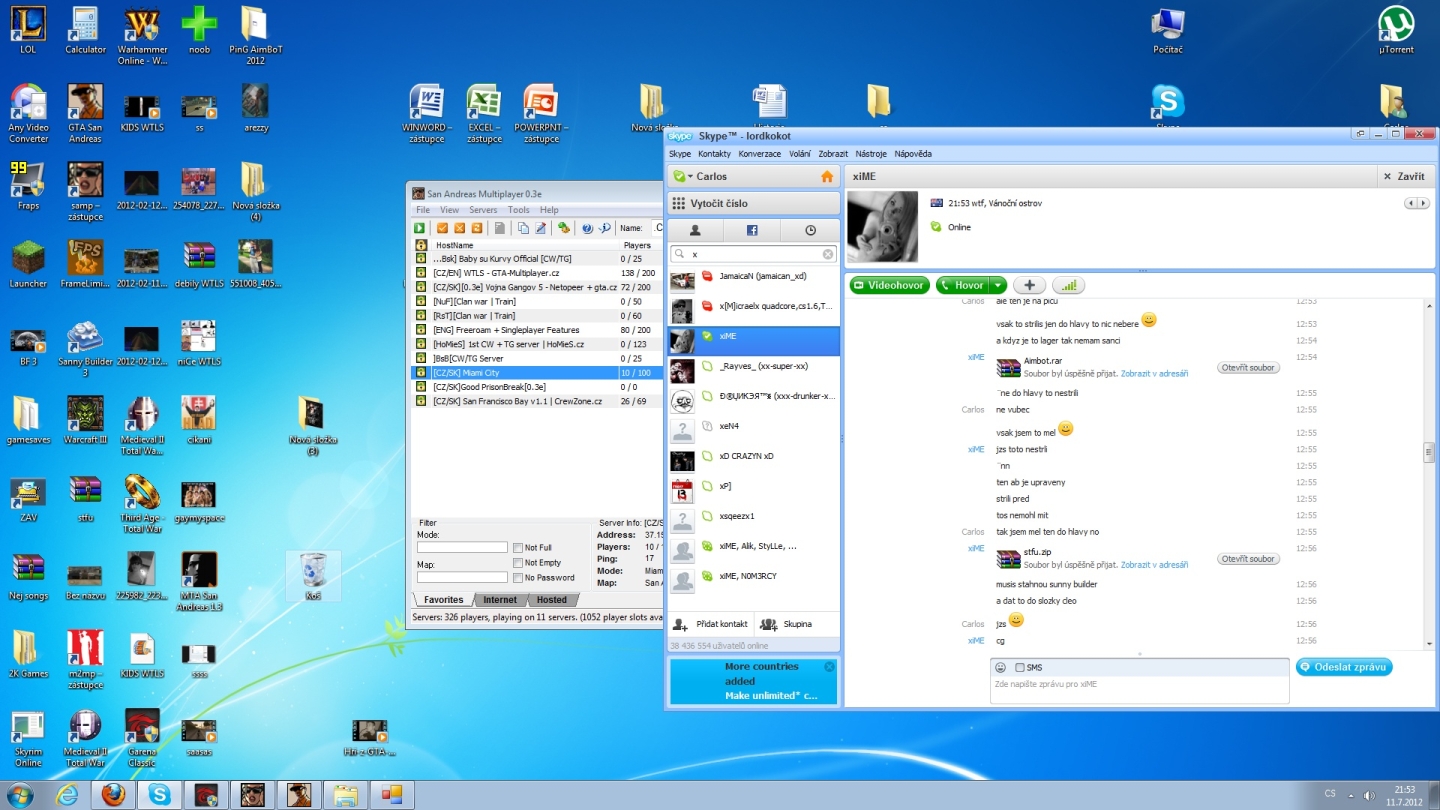
Task: Open emoticon picker in message box
Action: (1001, 667)
